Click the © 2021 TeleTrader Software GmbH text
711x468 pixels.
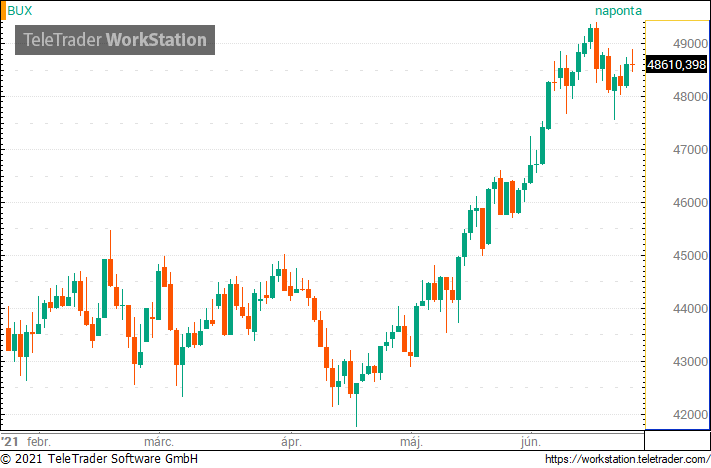[99, 459]
